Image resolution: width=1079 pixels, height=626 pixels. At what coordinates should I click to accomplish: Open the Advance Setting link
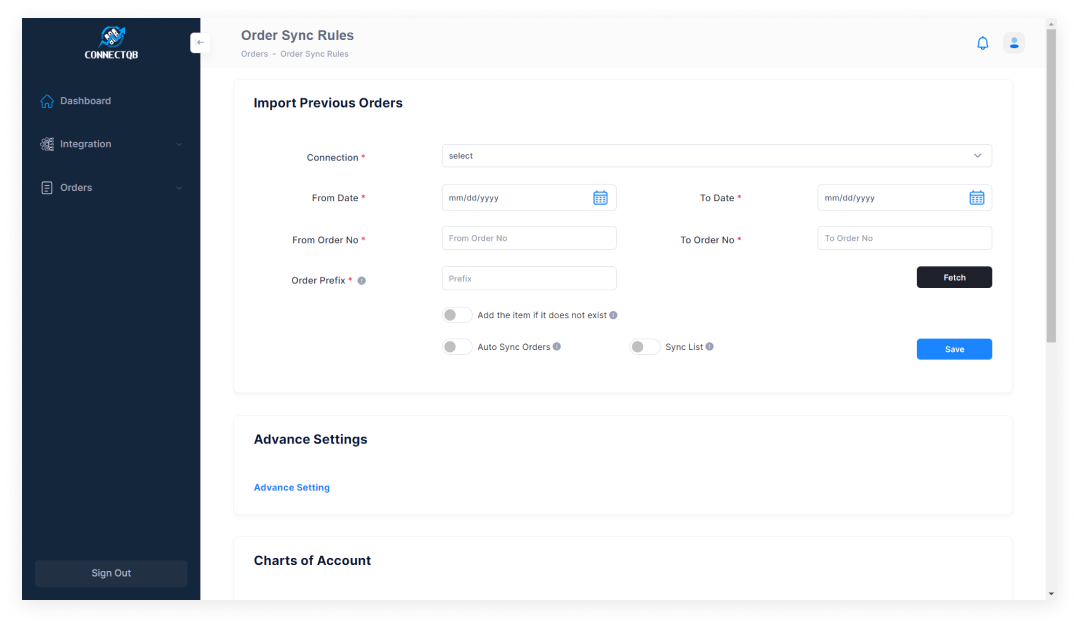[x=292, y=488]
